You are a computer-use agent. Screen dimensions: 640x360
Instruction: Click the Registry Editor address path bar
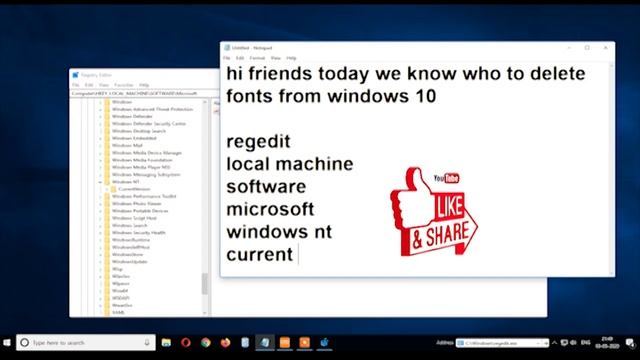click(x=144, y=93)
